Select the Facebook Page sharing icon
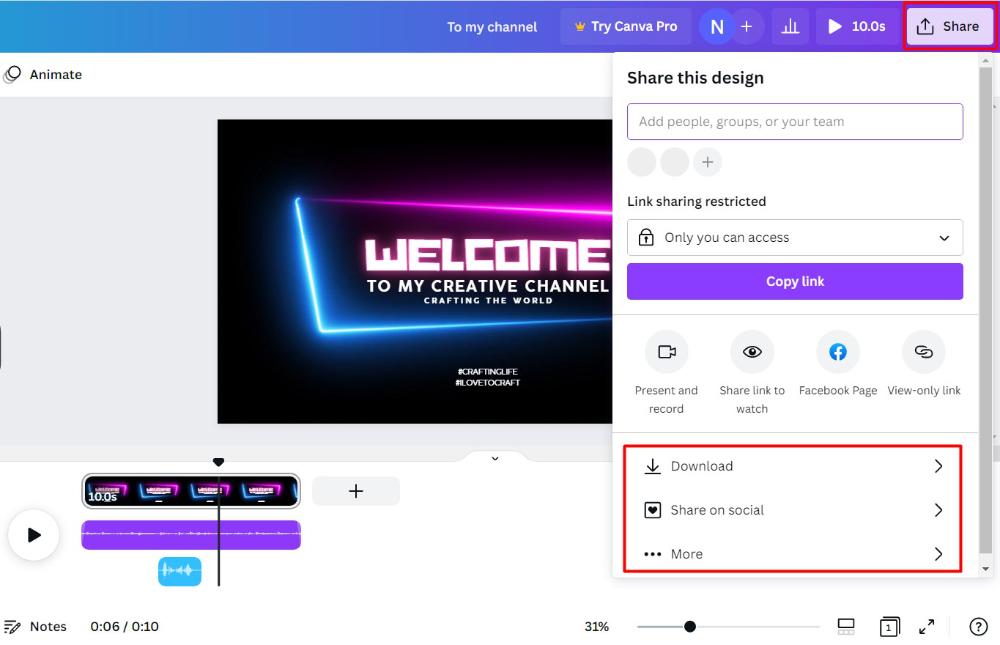Image resolution: width=1000 pixels, height=645 pixels. click(838, 352)
